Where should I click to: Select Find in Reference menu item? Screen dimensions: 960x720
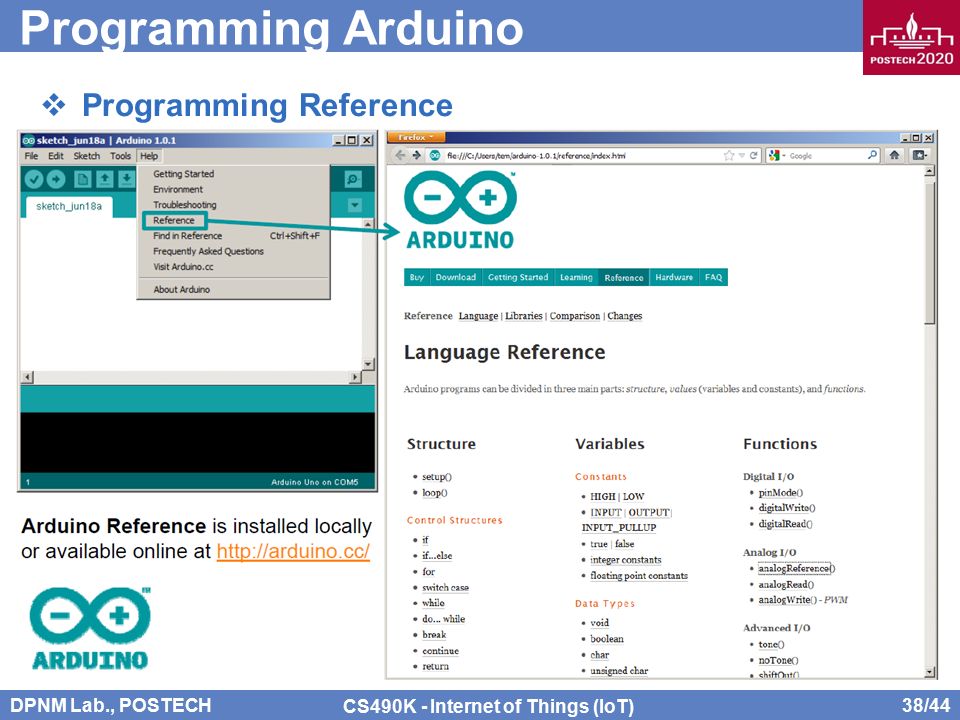point(233,236)
